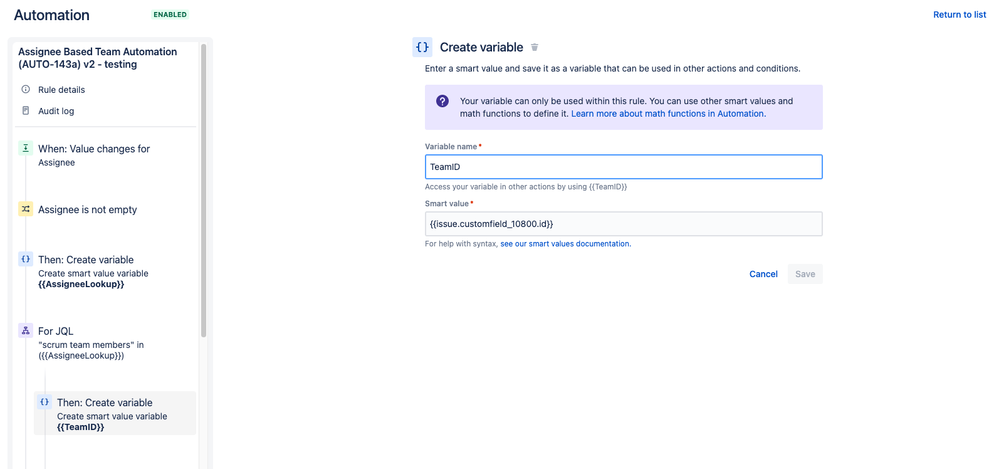Open Learn more about math functions link
Viewport: 999px width, 469px height.
coord(668,113)
